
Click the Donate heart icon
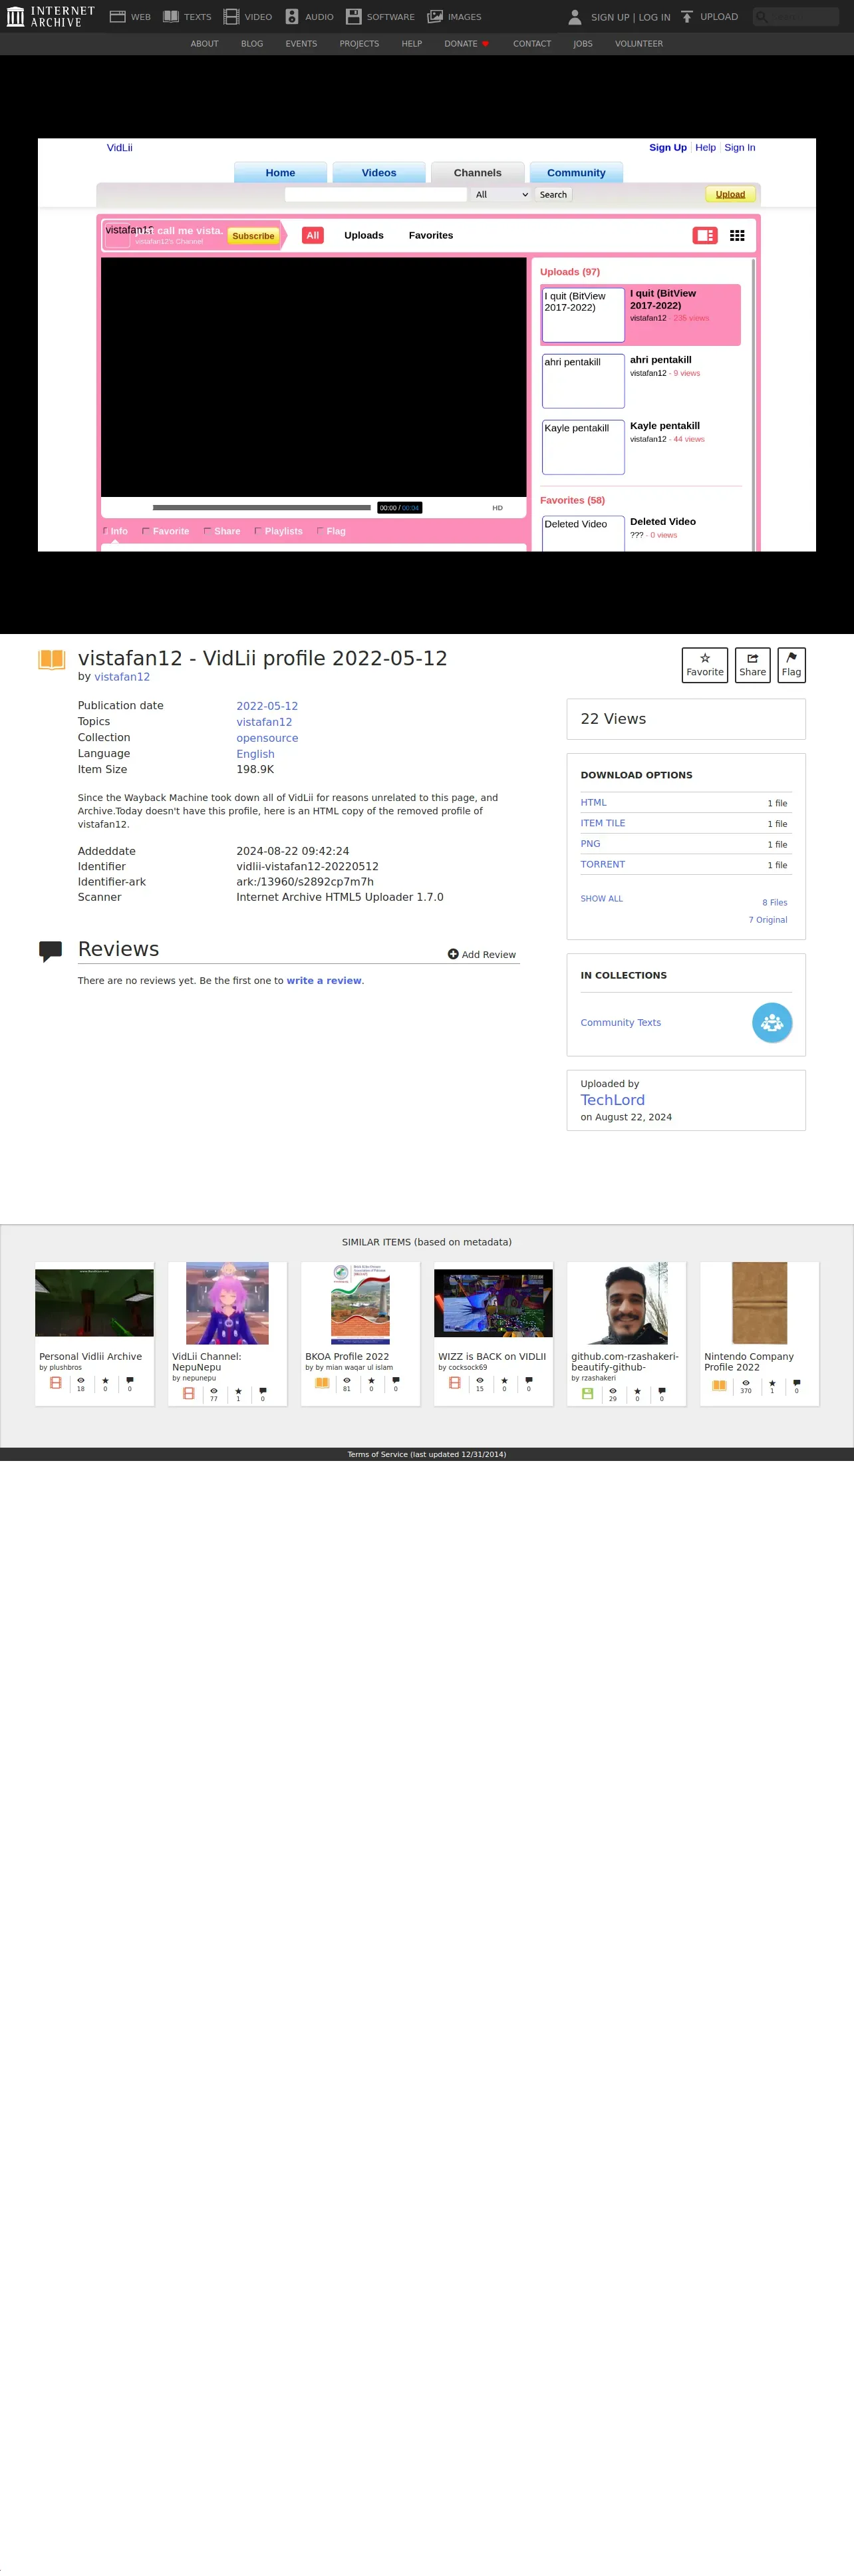click(486, 44)
